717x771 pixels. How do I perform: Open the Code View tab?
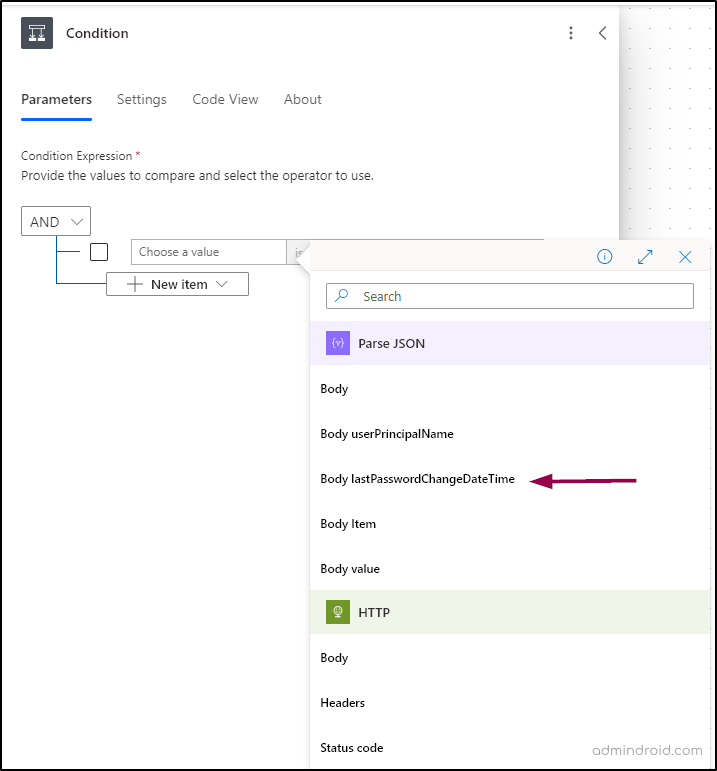pyautogui.click(x=225, y=99)
